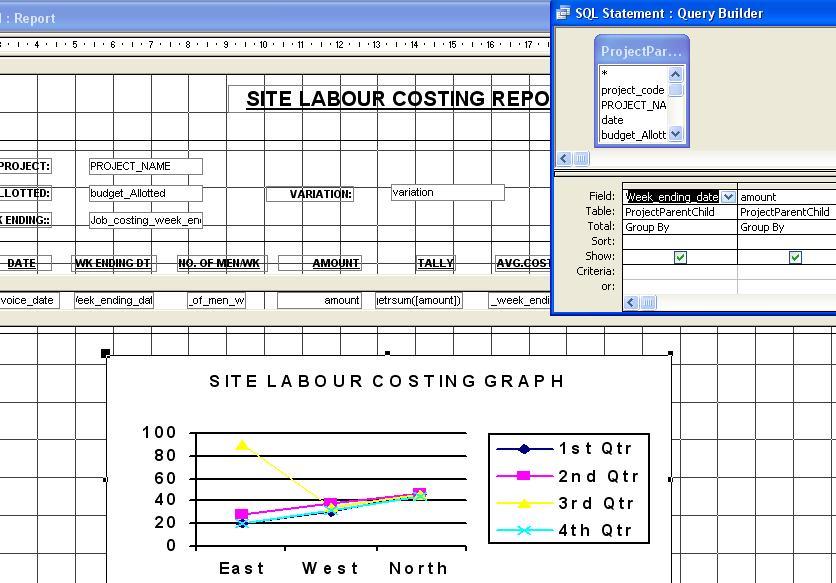Click the amount field cell in query grid
The width and height of the screenshot is (836, 583).
787,197
